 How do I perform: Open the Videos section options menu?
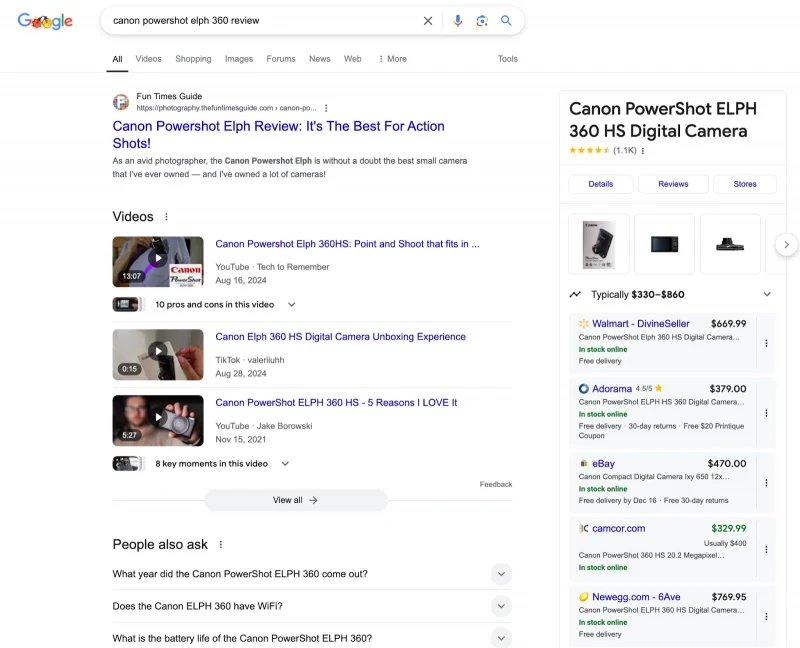(166, 217)
